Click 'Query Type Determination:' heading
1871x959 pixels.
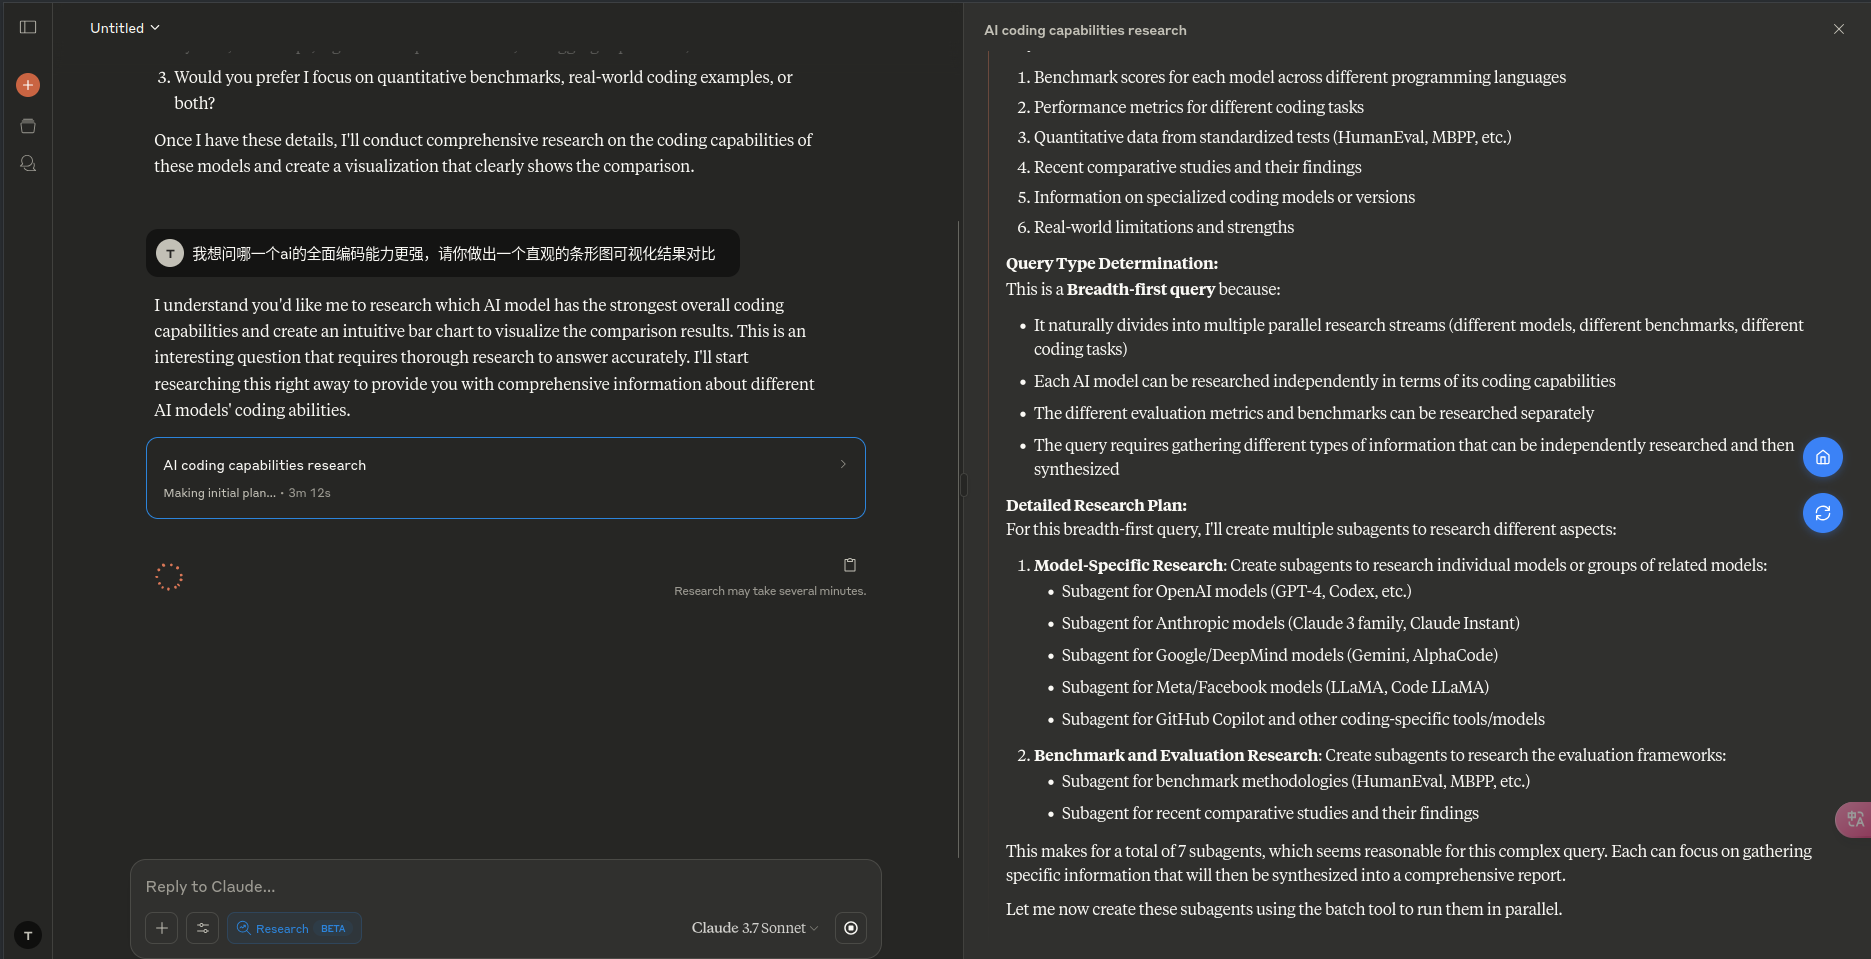click(1112, 263)
